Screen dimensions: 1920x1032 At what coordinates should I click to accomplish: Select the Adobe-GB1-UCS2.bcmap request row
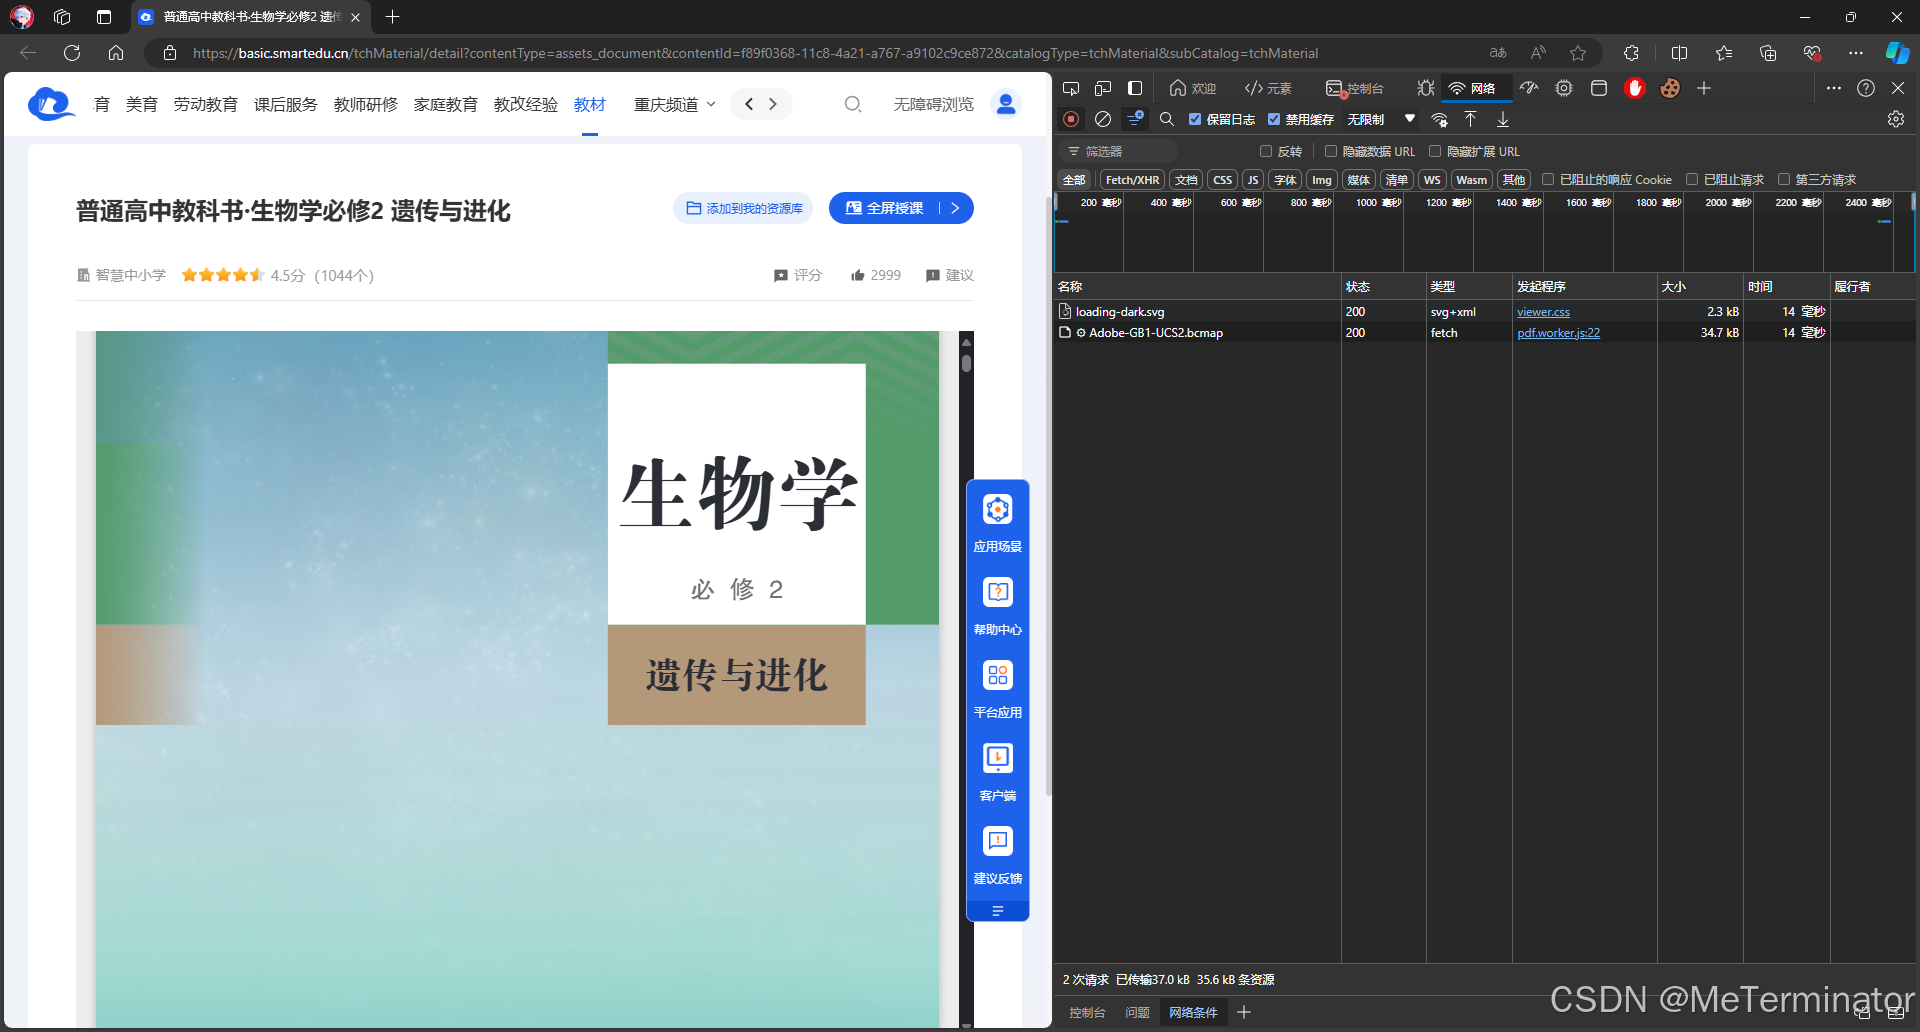point(1486,333)
